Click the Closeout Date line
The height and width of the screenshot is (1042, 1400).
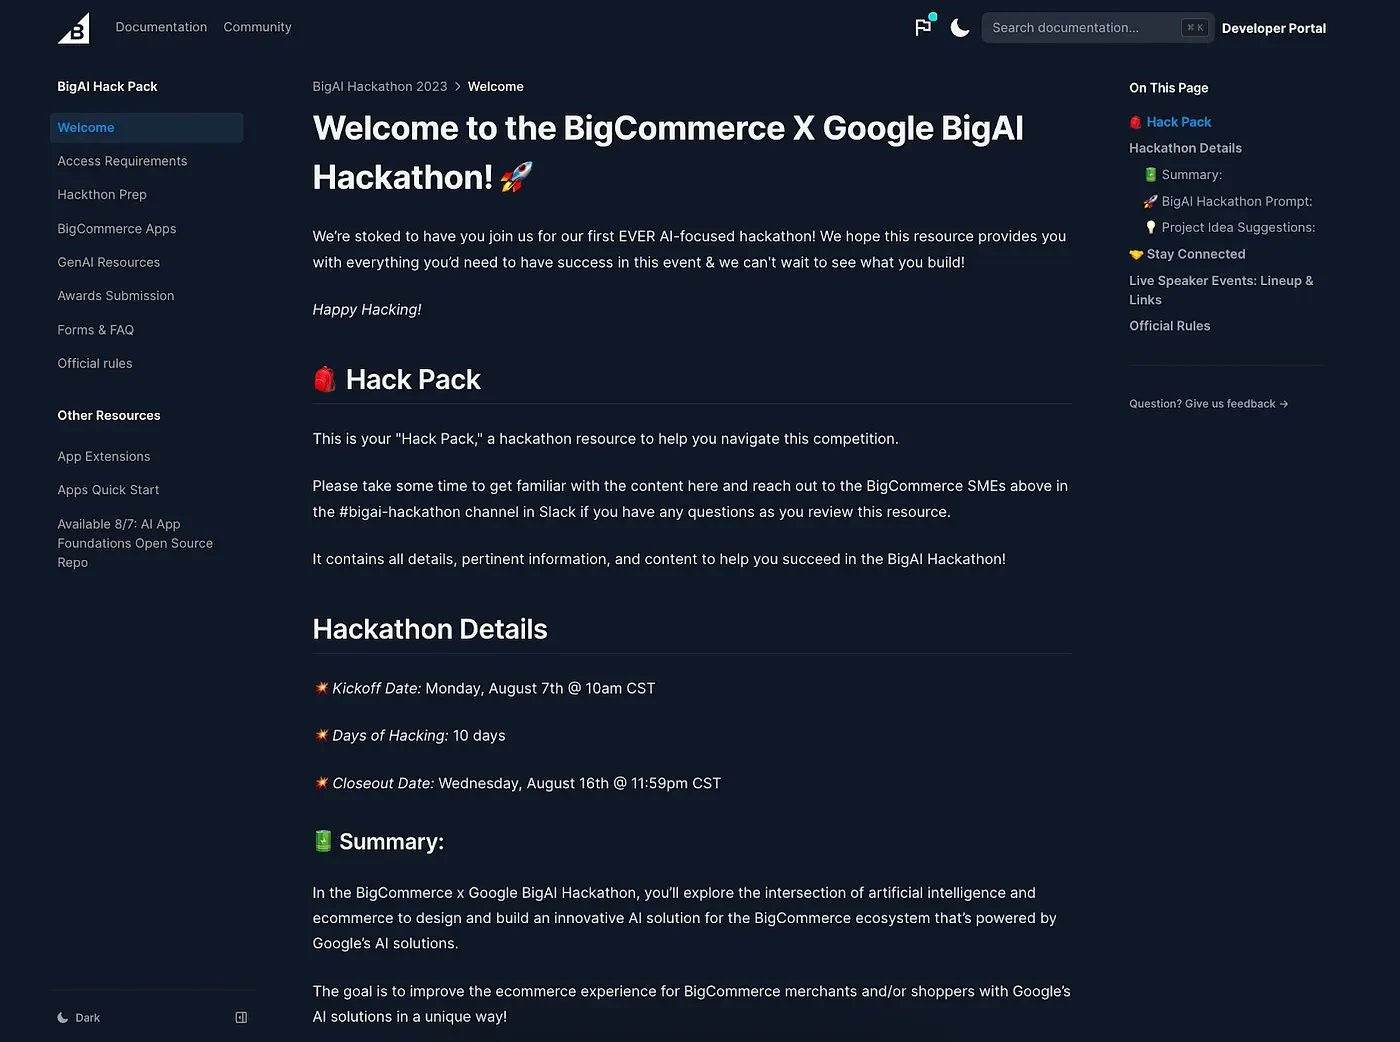(518, 784)
